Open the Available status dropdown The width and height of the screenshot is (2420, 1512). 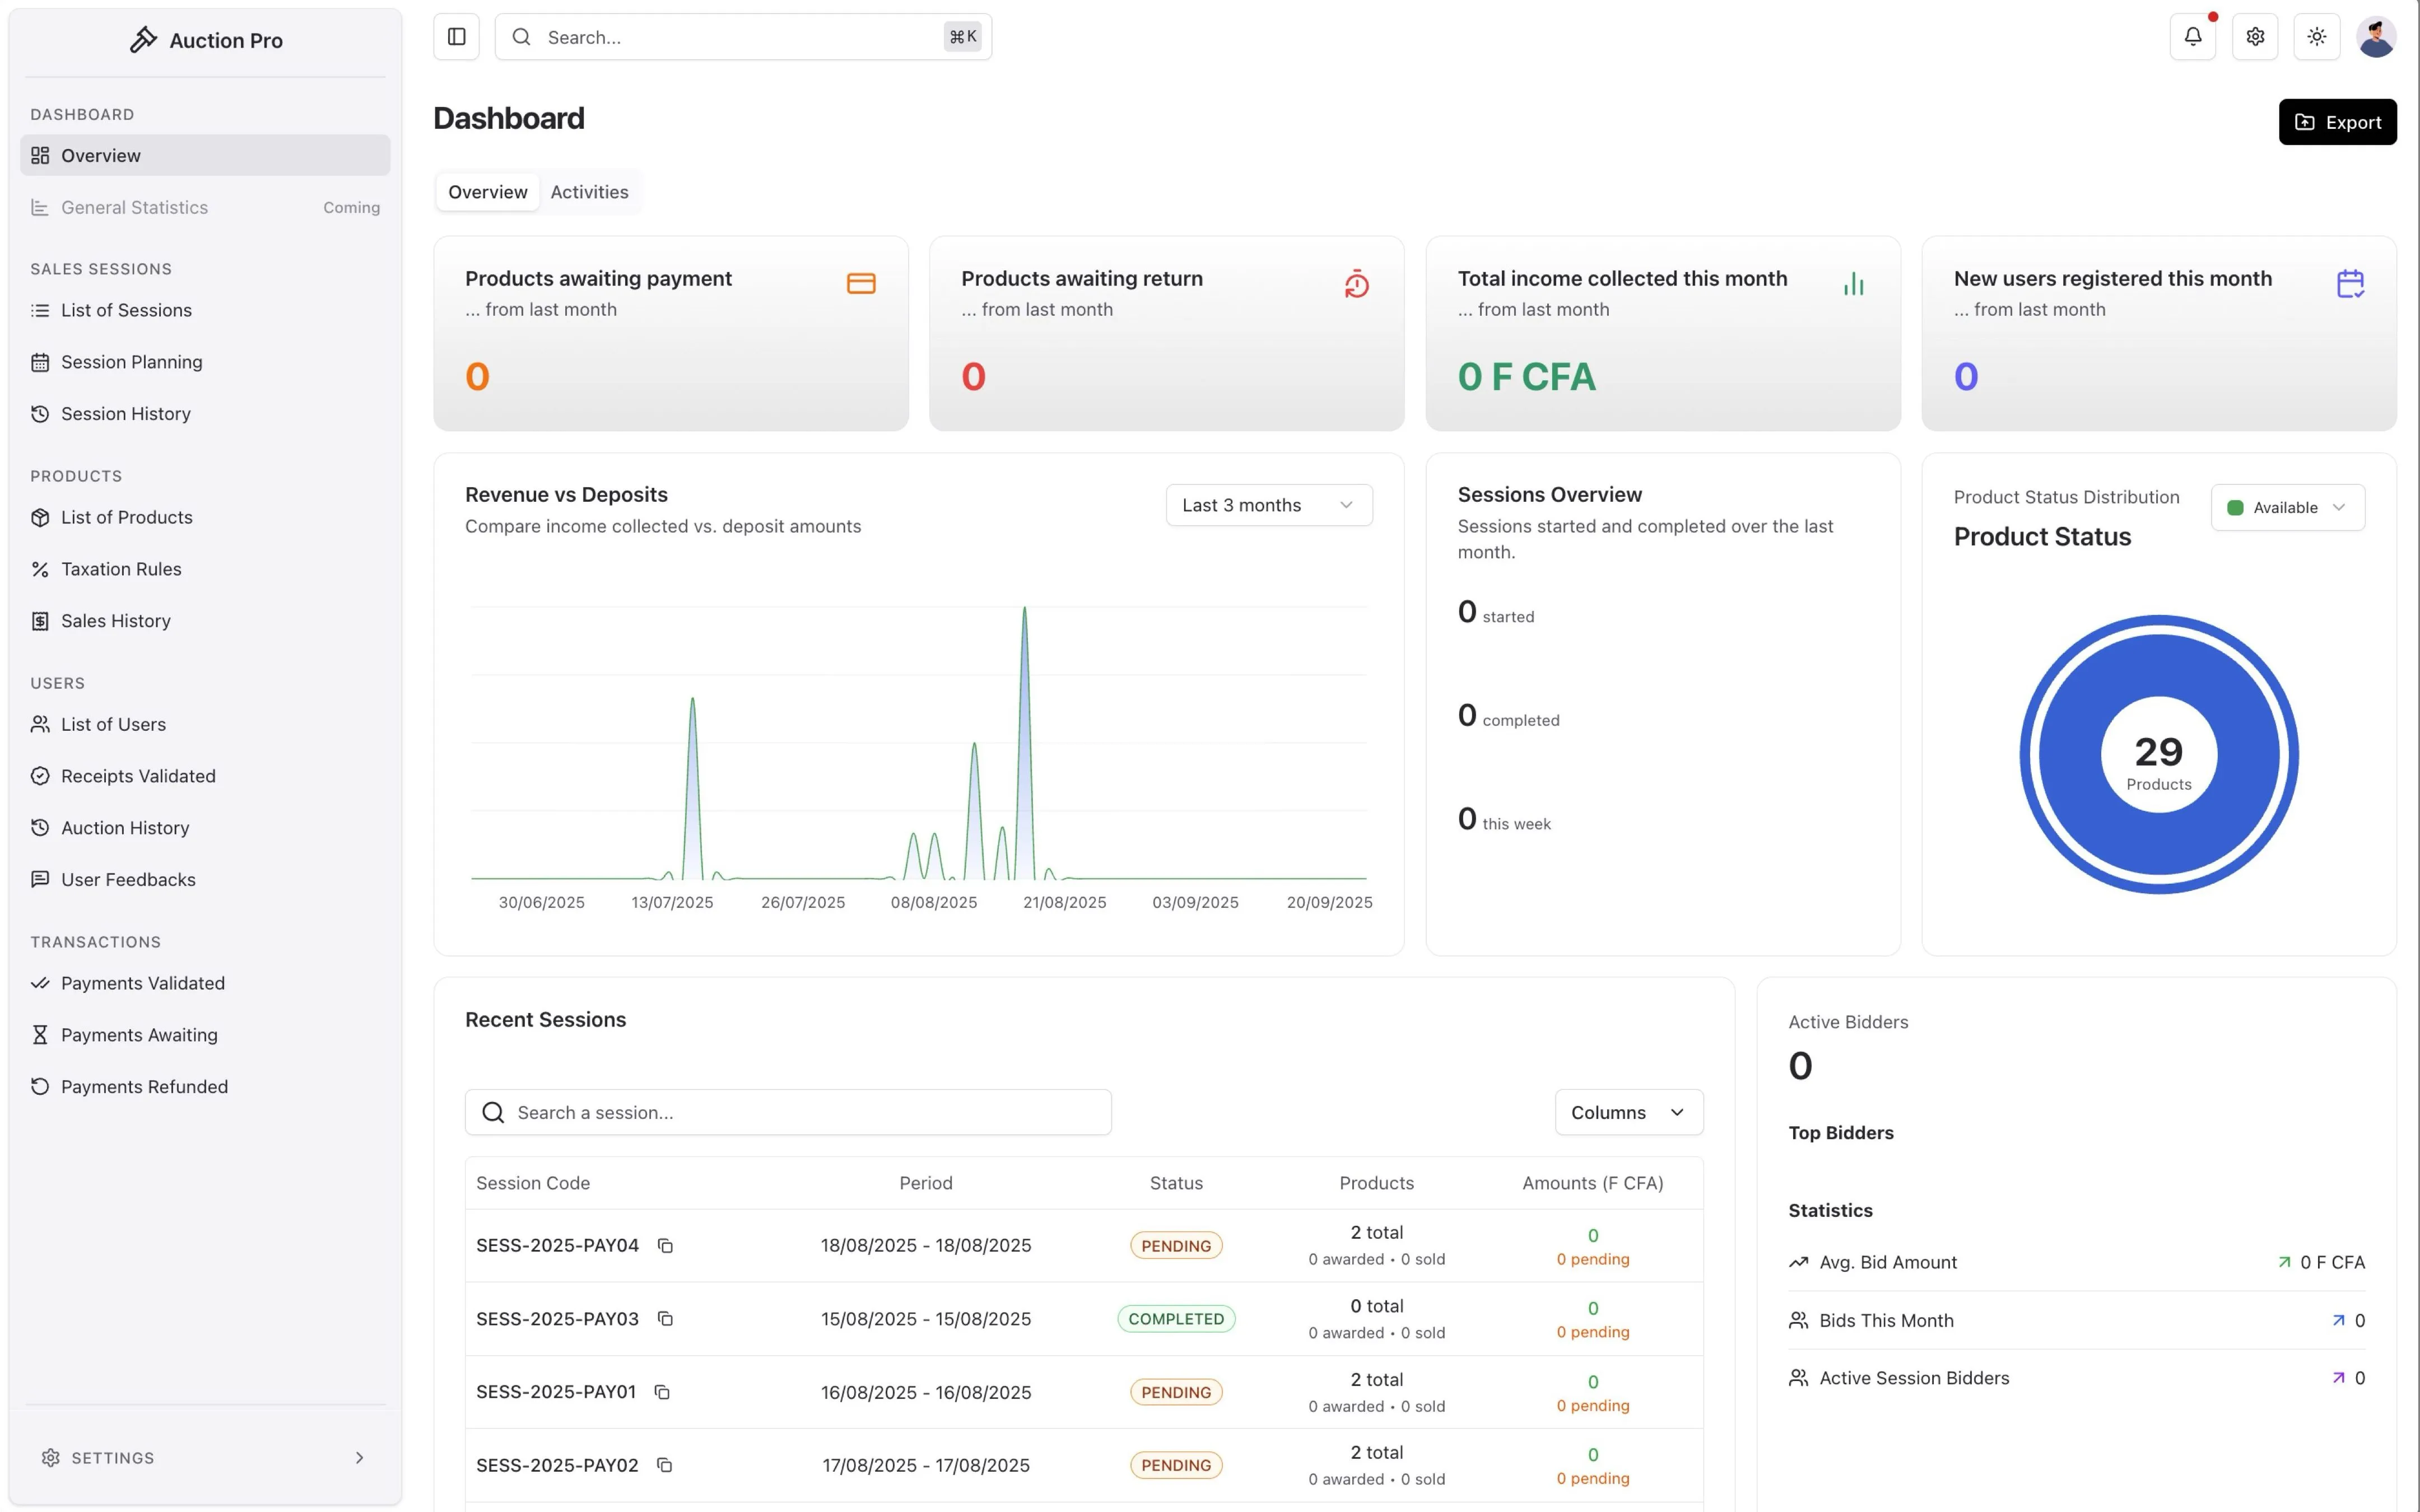tap(2287, 507)
